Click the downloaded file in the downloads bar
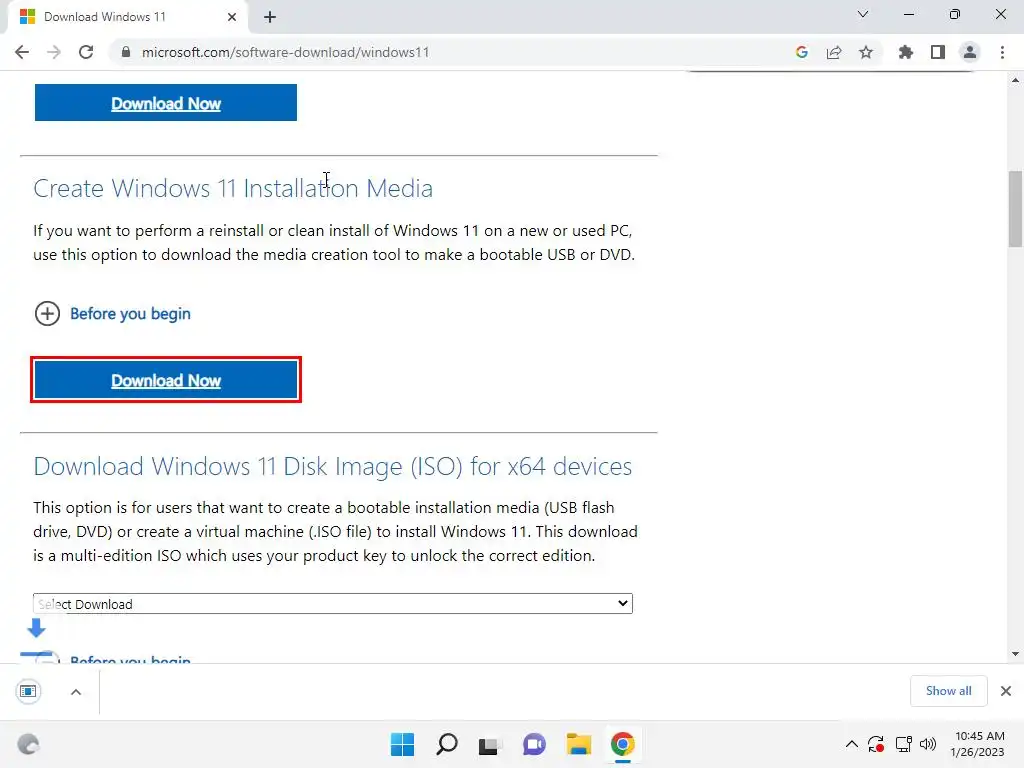This screenshot has height=768, width=1024. coord(28,691)
